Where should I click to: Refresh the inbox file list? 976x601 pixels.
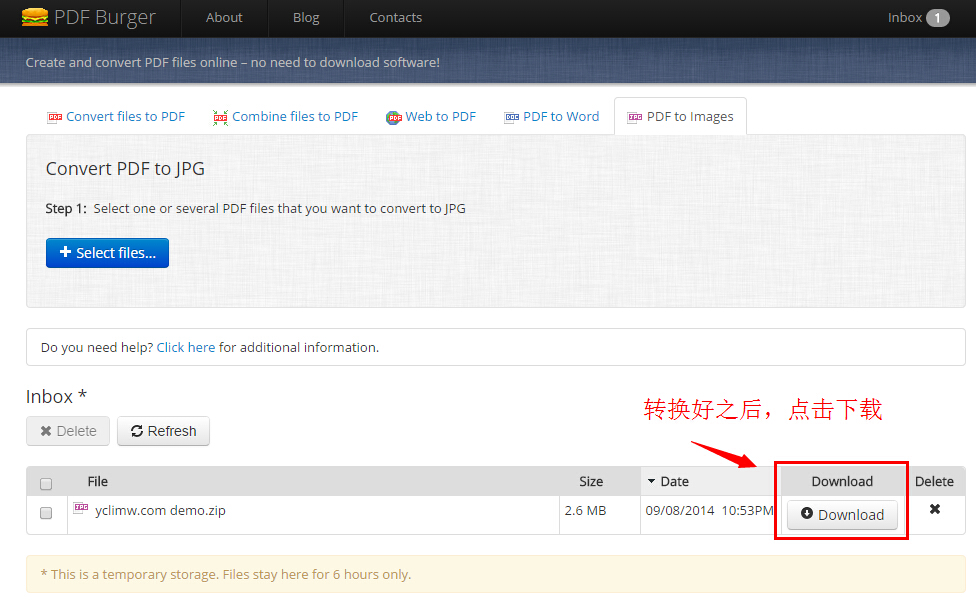coord(163,431)
